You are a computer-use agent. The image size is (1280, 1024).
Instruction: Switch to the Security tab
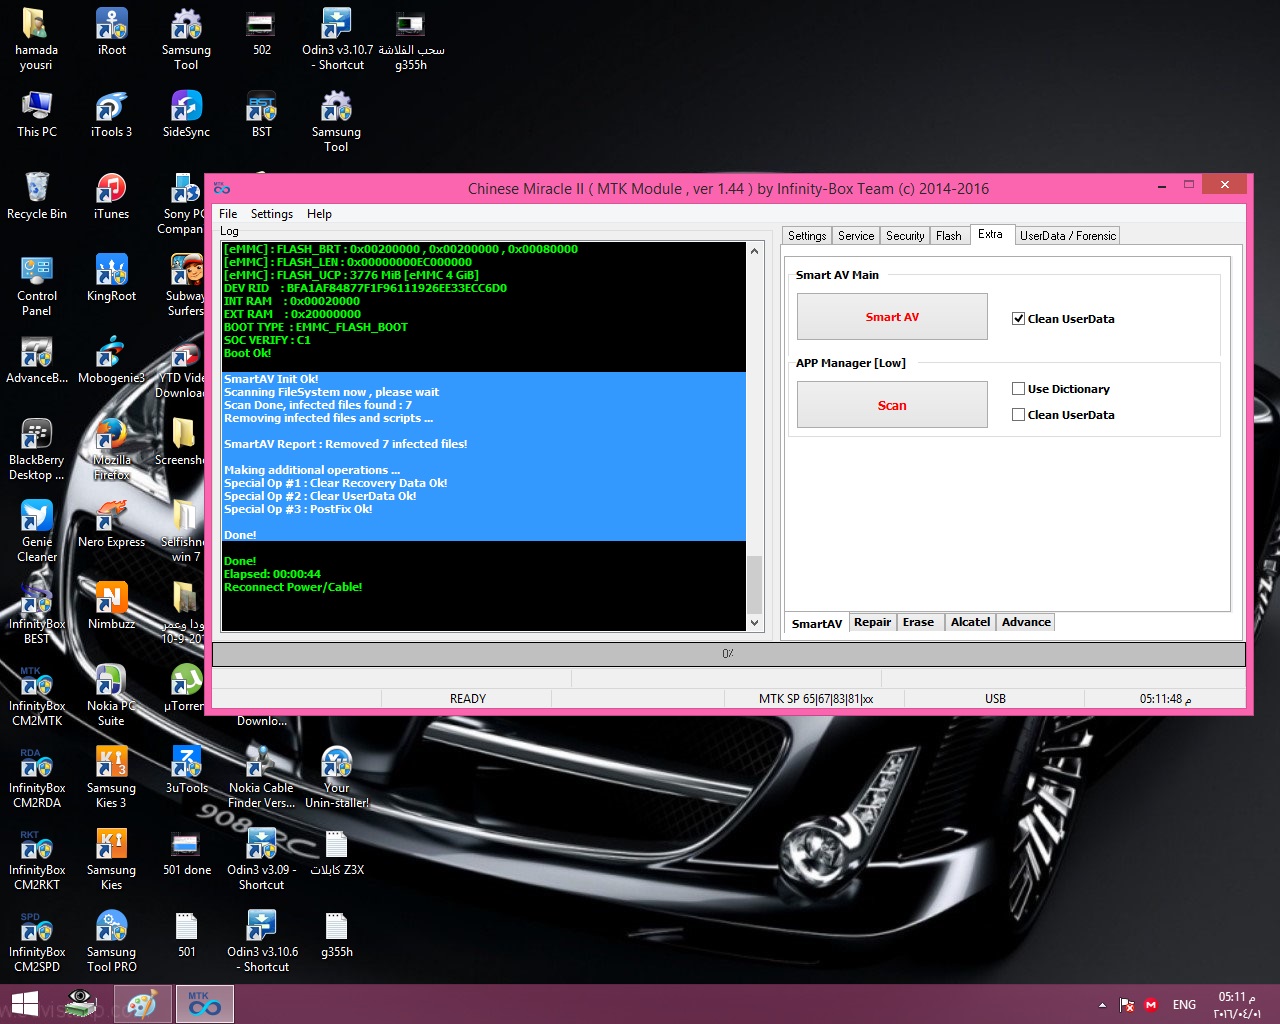(905, 236)
